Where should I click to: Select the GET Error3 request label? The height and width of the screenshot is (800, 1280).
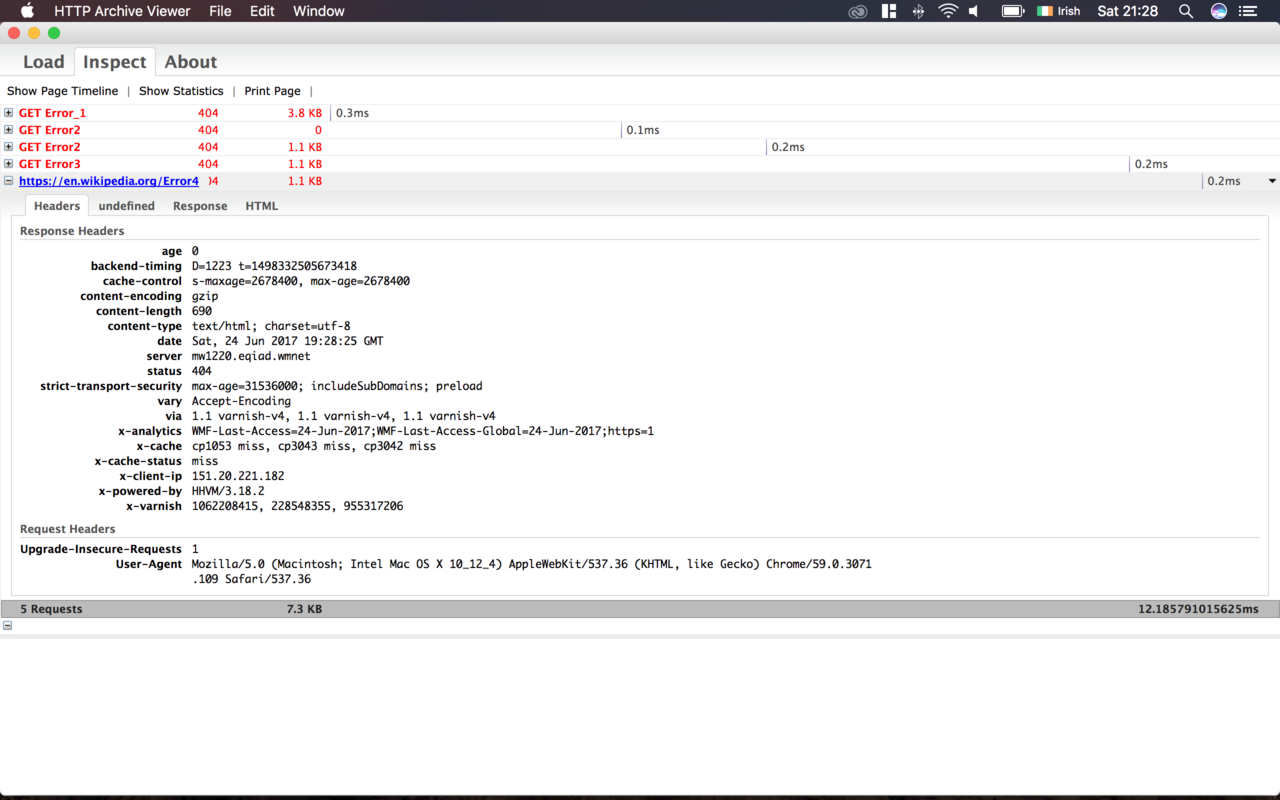pyautogui.click(x=50, y=164)
